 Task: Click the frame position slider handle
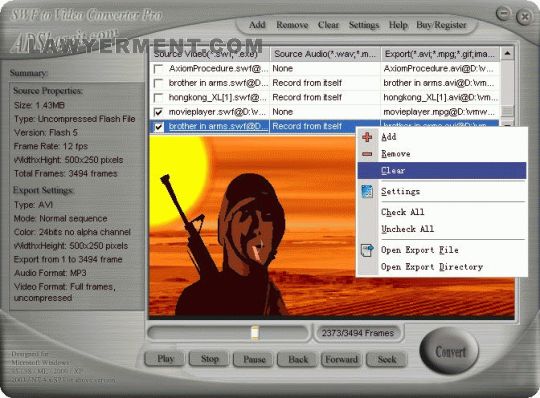[255, 333]
